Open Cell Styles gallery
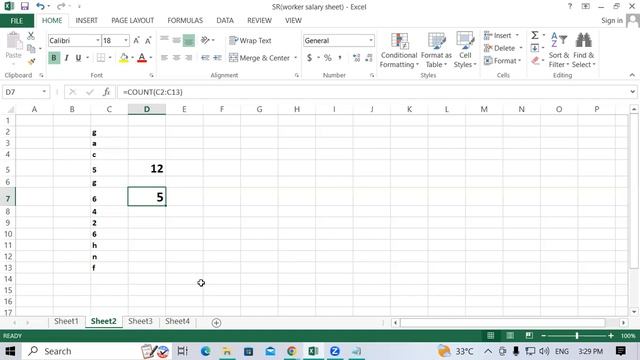The width and height of the screenshot is (640, 360). point(465,50)
